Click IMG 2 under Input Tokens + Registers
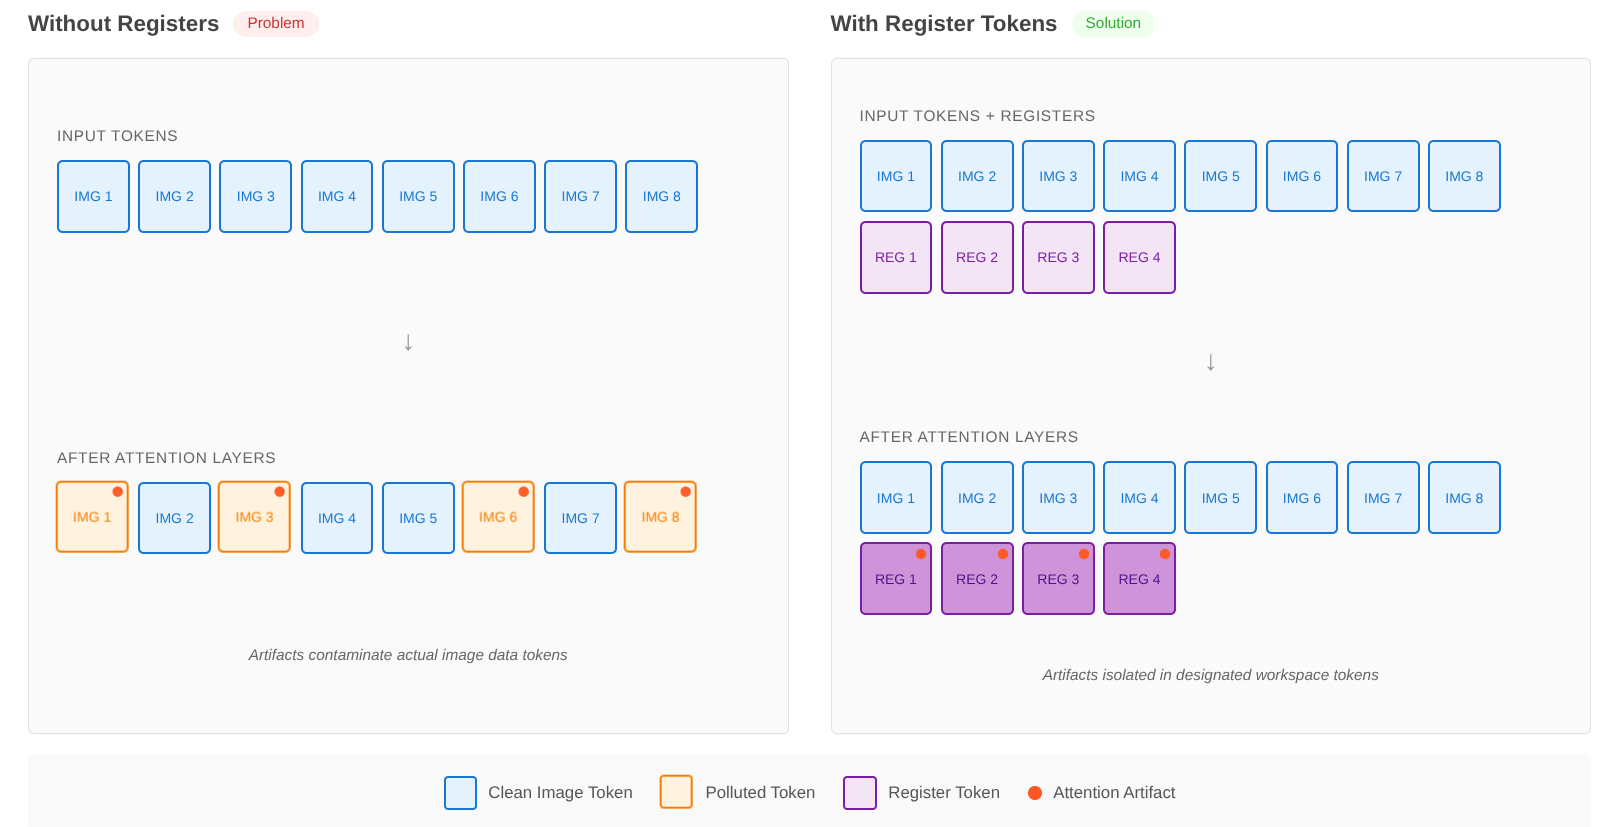Screen dimensions: 1618x827 (977, 176)
